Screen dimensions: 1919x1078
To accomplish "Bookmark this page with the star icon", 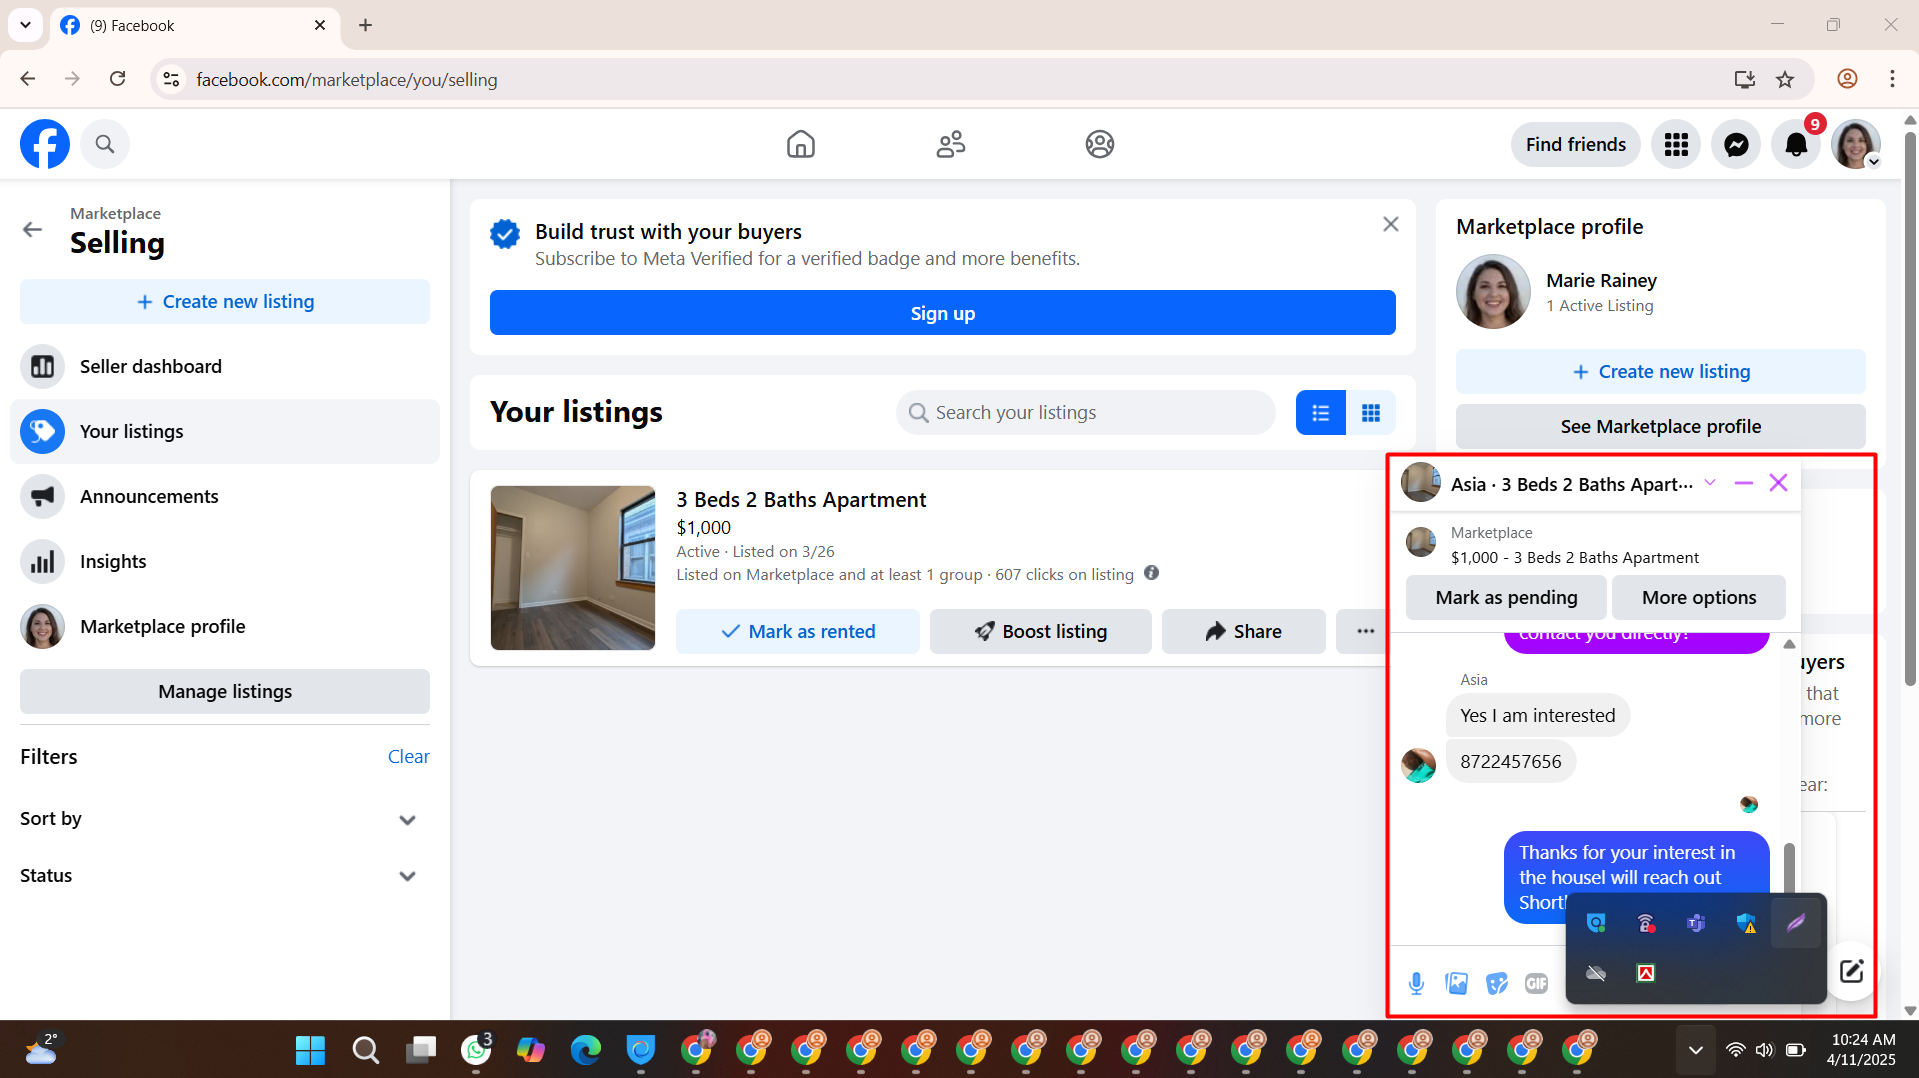I will pyautogui.click(x=1785, y=79).
